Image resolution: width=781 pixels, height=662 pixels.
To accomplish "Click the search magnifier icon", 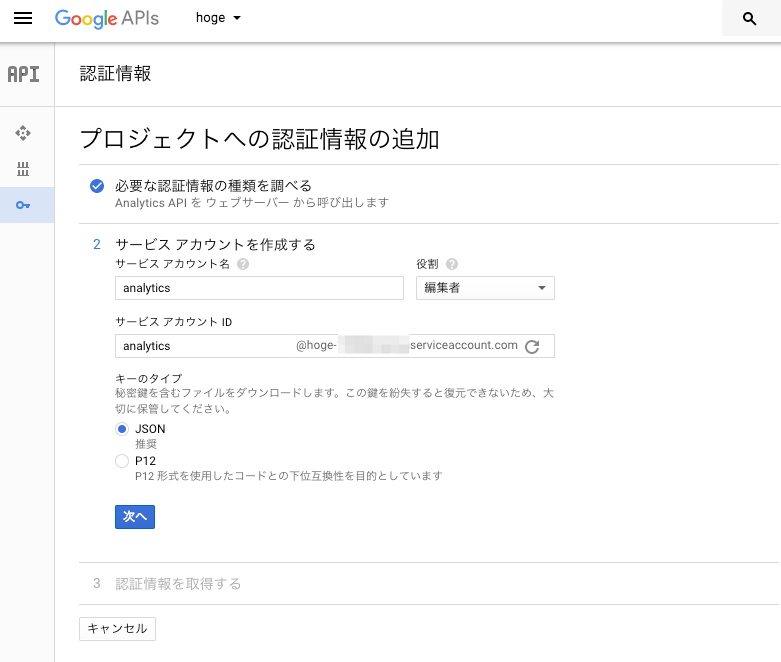I will pos(749,19).
